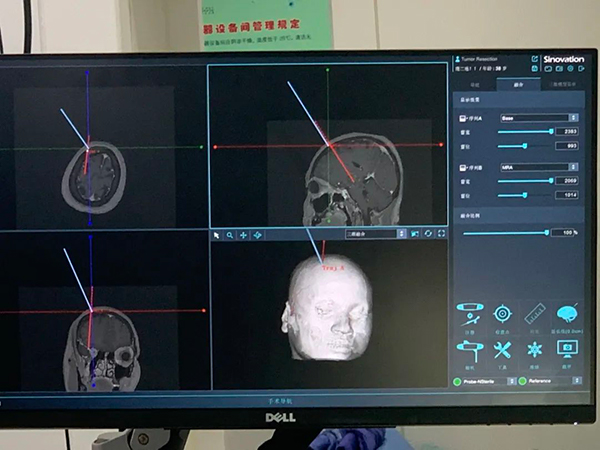Screen dimensions: 600x450
Task: Choose the four-arrow pan tool
Action: click(x=243, y=235)
